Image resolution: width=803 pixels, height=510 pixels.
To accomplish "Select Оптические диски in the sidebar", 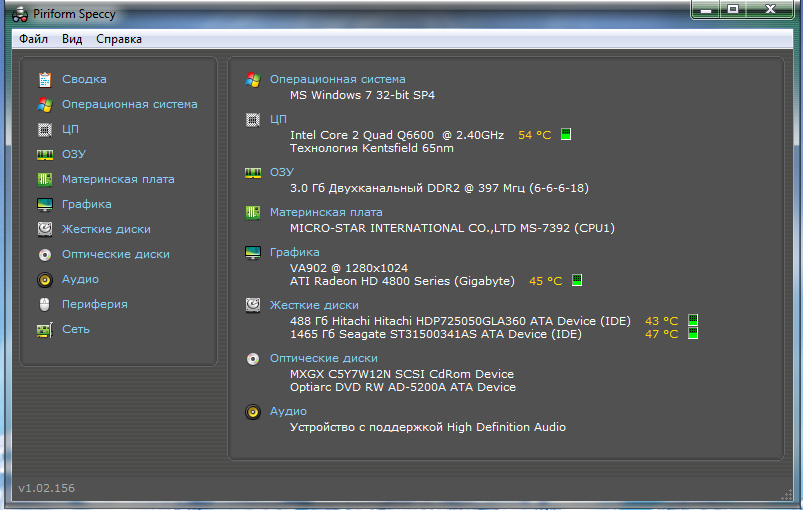I will point(116,254).
